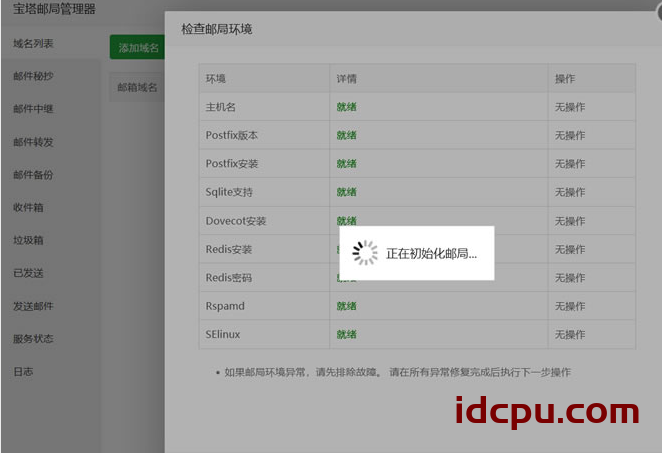Click the 检查邮局环境 dialog title
This screenshot has width=662, height=453.
pos(216,30)
